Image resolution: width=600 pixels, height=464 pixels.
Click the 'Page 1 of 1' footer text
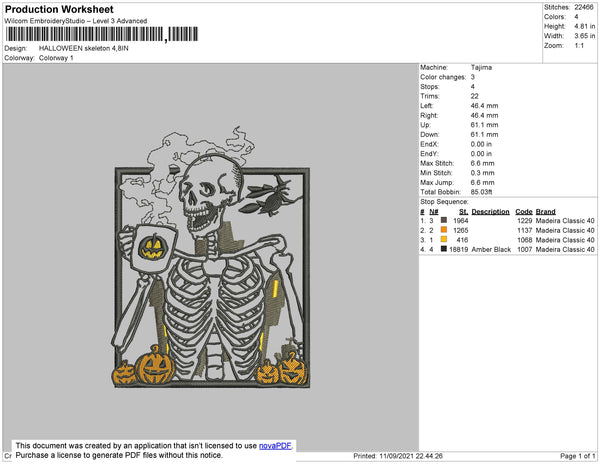coord(578,456)
